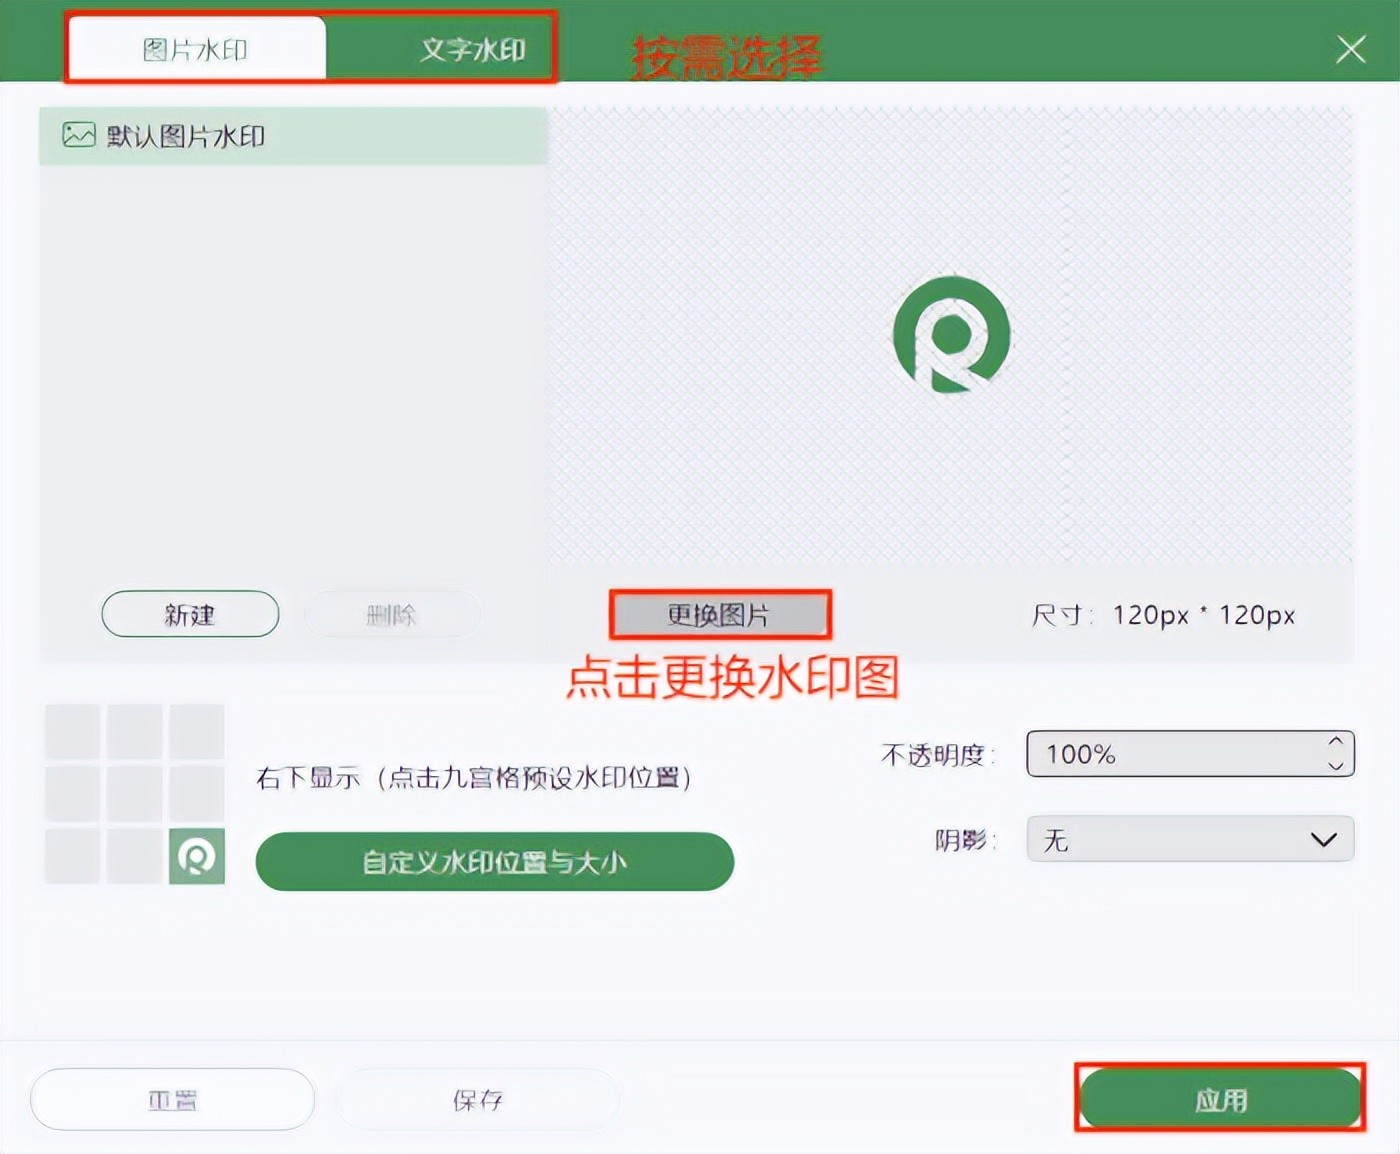Image resolution: width=1400 pixels, height=1154 pixels.
Task: Select top-left cell of position grid
Action: click(x=73, y=731)
